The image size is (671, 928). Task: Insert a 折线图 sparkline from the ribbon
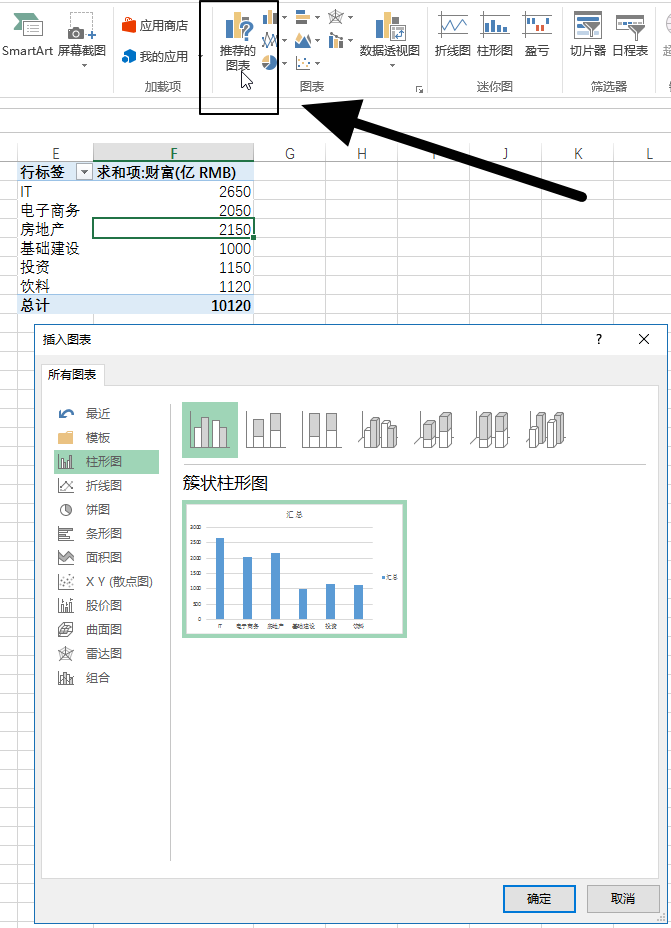click(x=452, y=36)
